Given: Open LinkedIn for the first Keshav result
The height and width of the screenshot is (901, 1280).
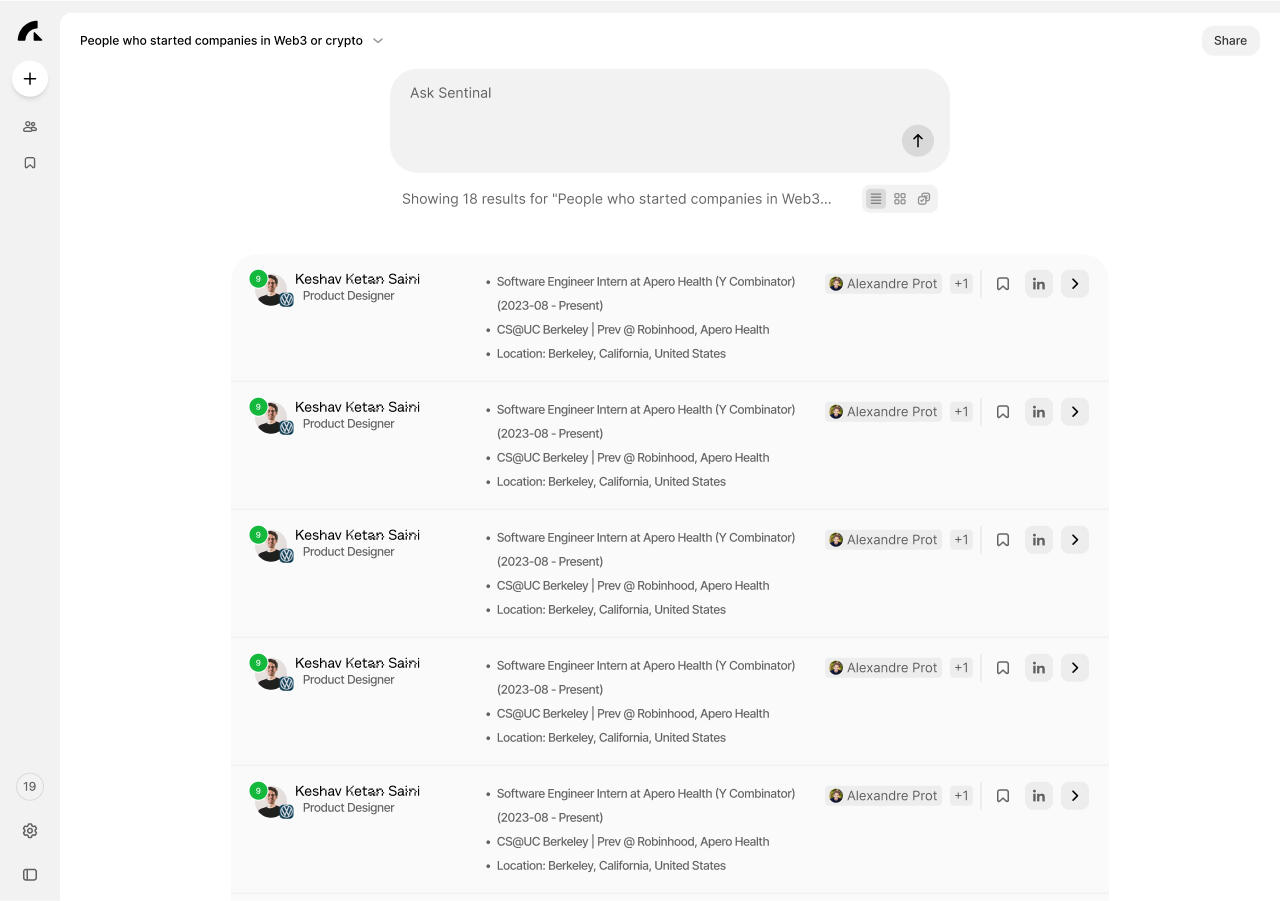Looking at the screenshot, I should (1039, 284).
